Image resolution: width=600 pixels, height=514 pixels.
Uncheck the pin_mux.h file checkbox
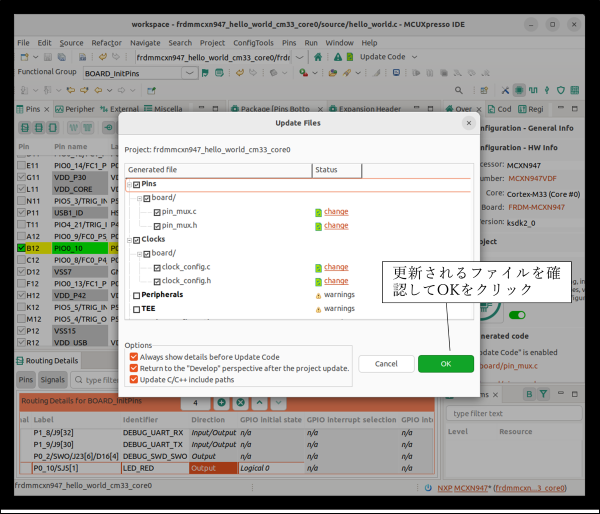pyautogui.click(x=156, y=226)
